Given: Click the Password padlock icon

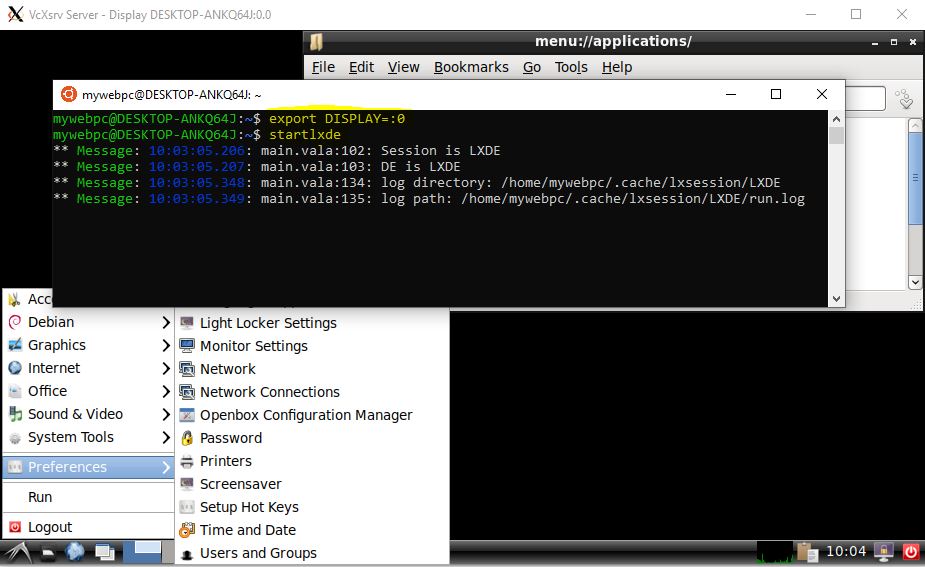Looking at the screenshot, I should tap(187, 438).
